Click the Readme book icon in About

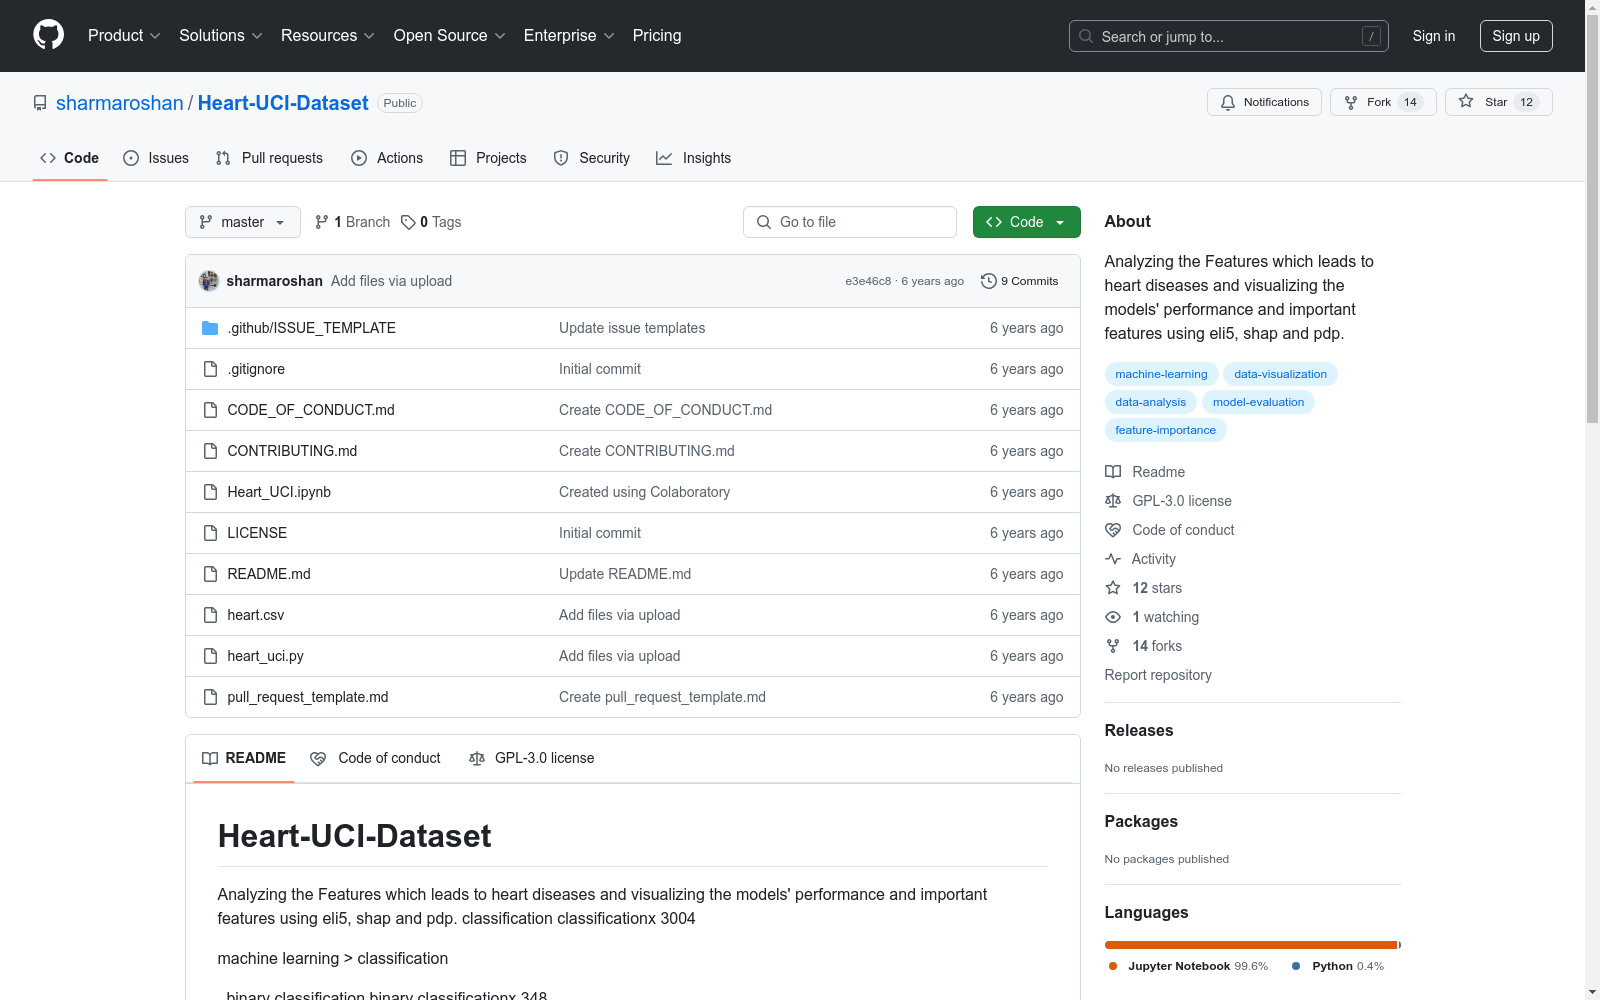click(1113, 472)
